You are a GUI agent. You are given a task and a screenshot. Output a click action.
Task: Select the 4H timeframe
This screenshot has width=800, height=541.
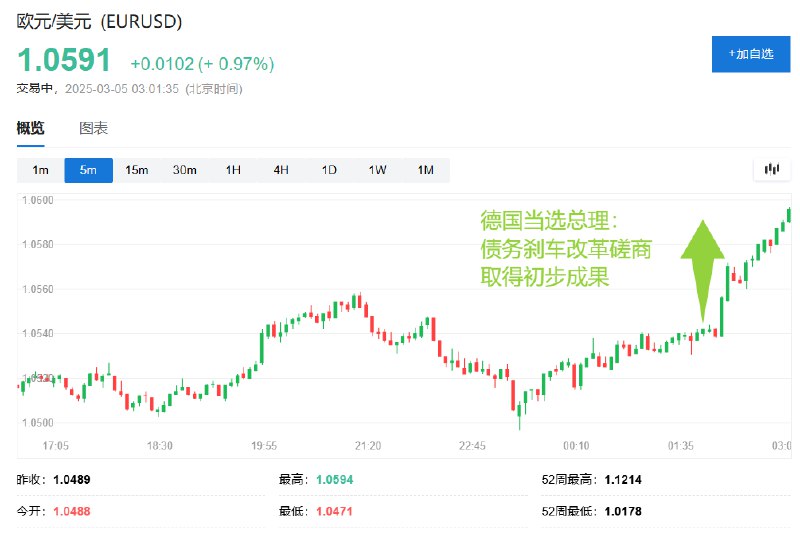[281, 170]
